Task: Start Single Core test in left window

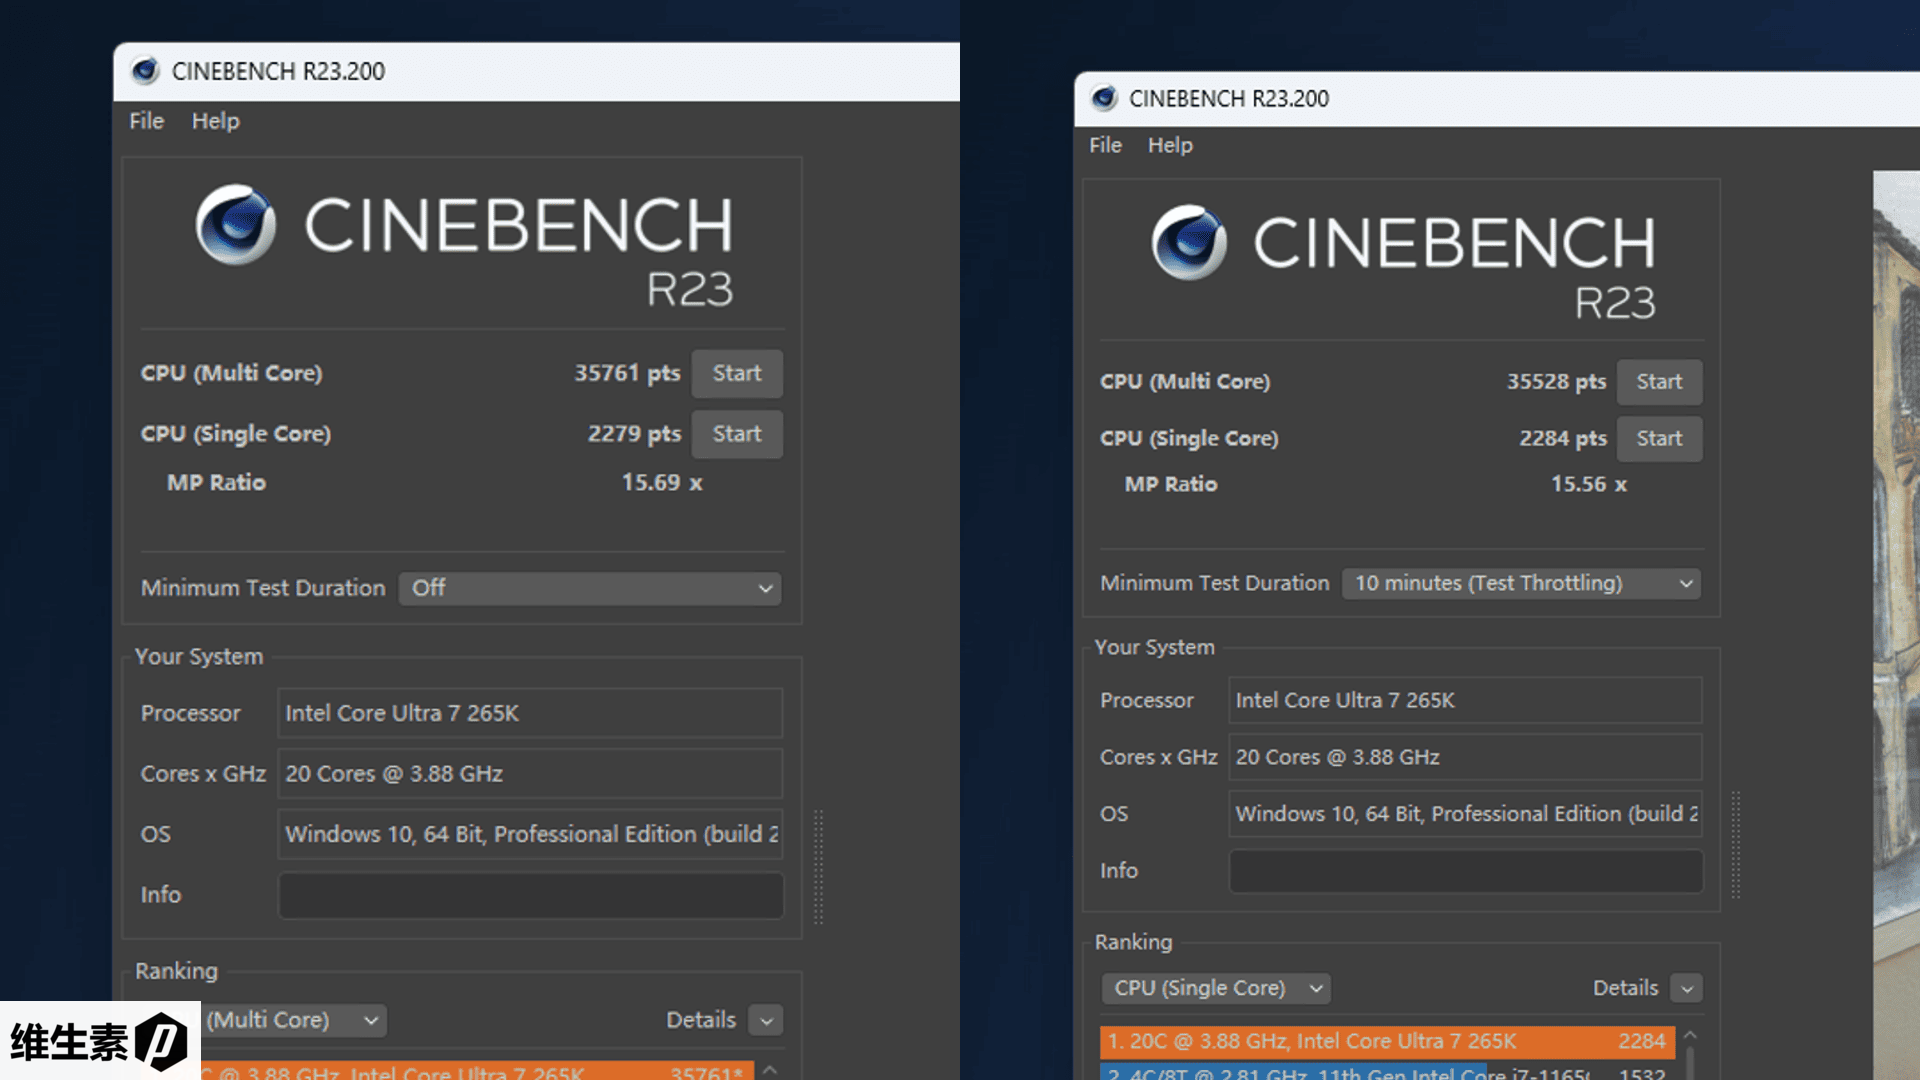Action: [737, 434]
